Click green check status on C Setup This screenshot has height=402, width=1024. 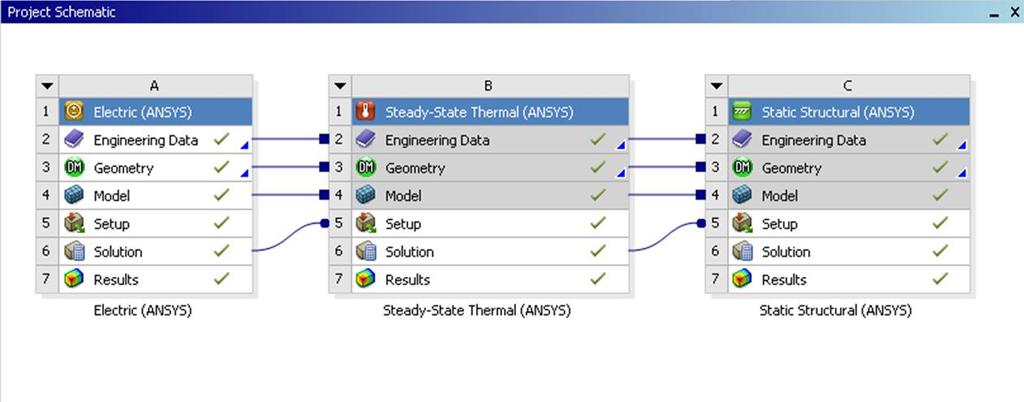click(940, 223)
